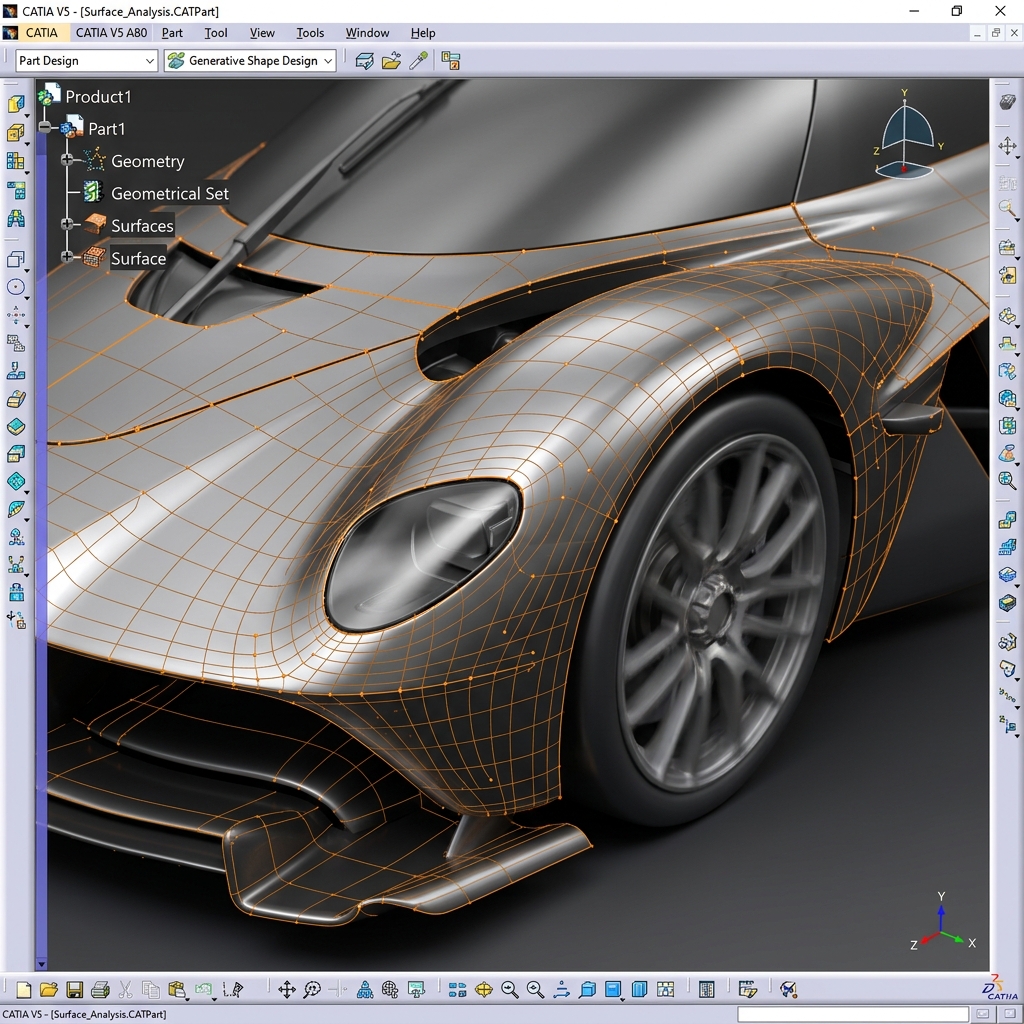Image resolution: width=1024 pixels, height=1024 pixels.
Task: Click the globe icon in bottom toolbar
Action: (x=390, y=989)
